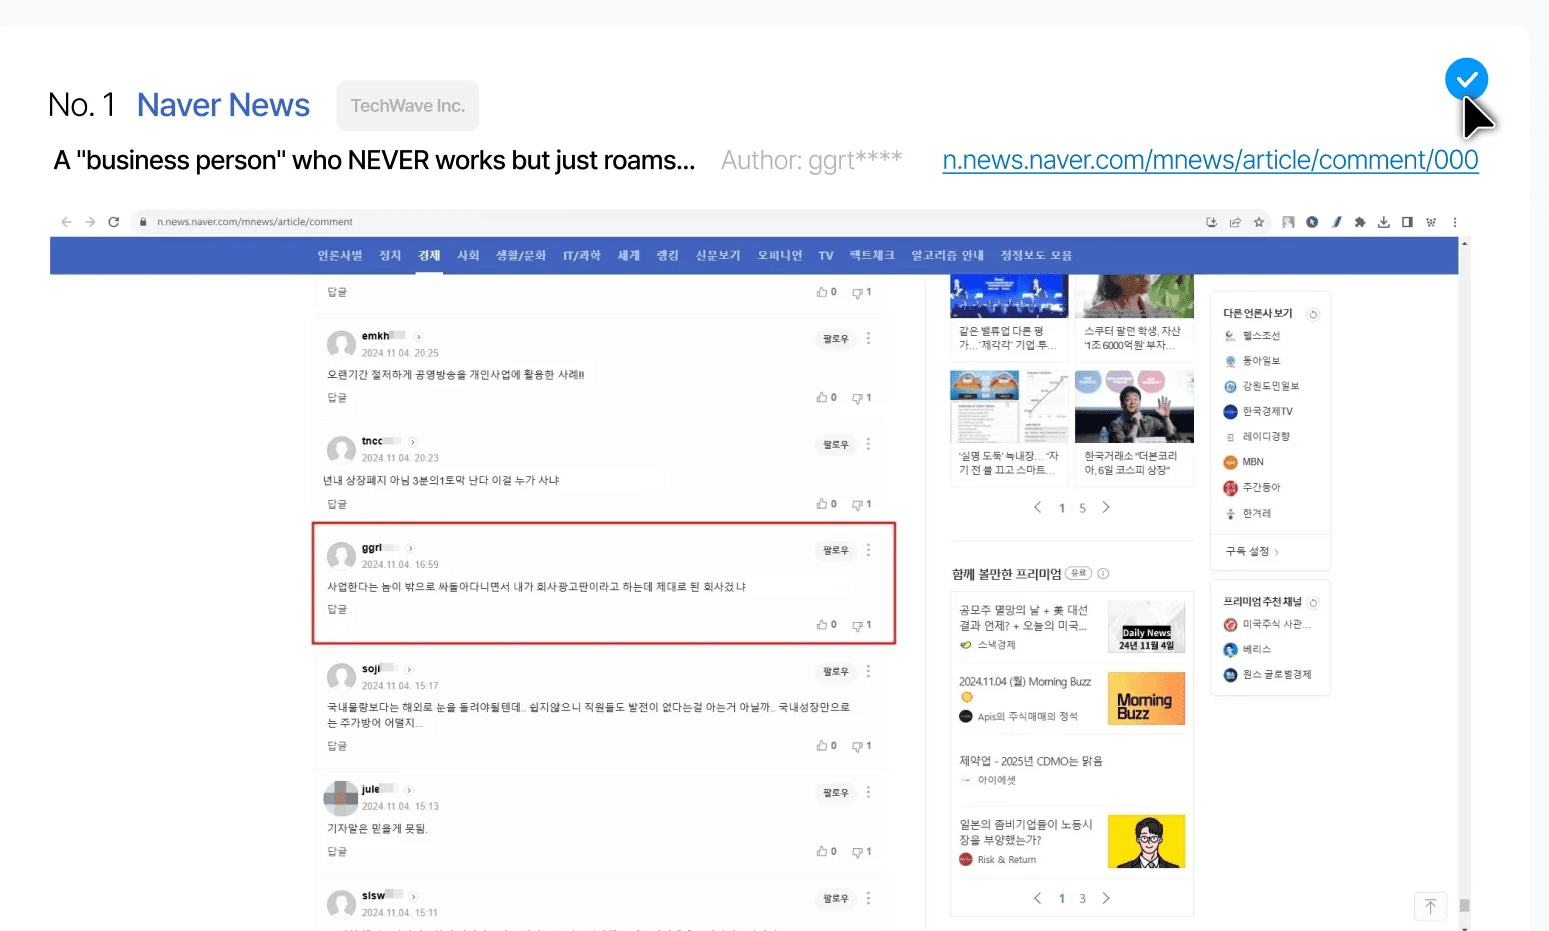Jump to top with the up-arrow button

pyautogui.click(x=1431, y=906)
